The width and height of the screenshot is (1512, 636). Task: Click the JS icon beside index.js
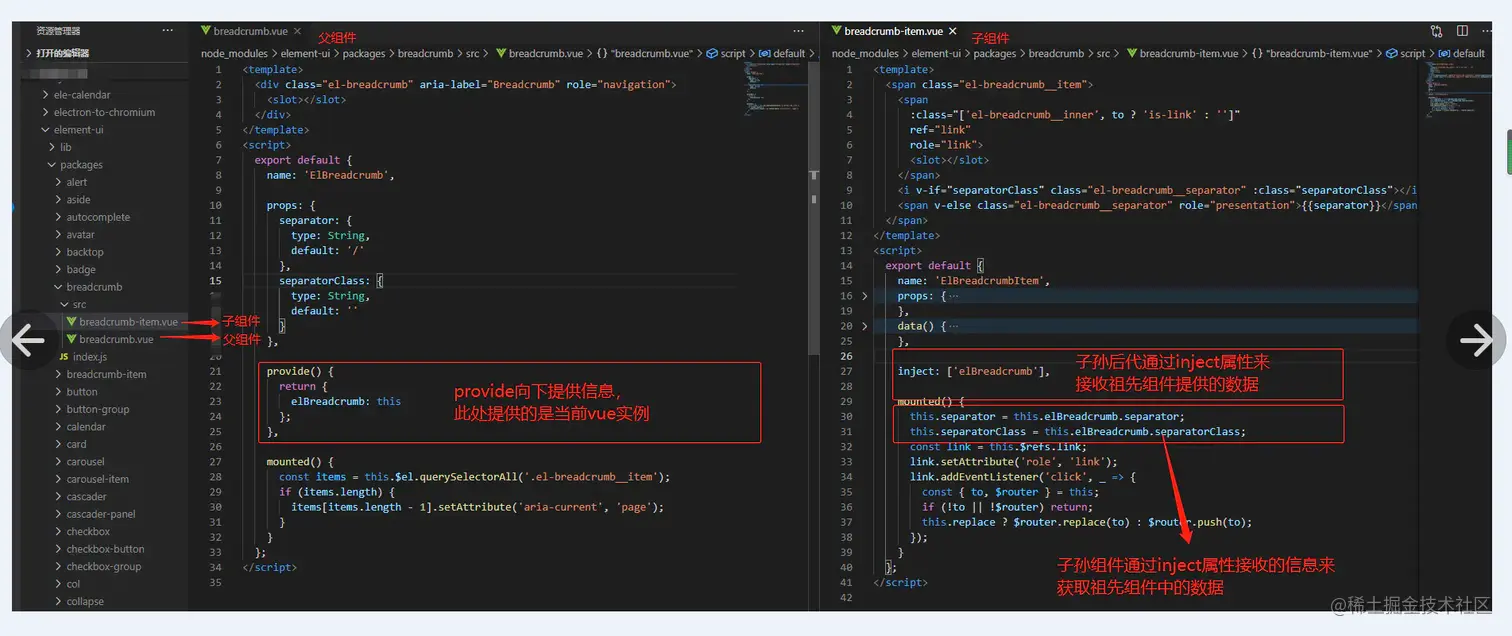[64, 357]
